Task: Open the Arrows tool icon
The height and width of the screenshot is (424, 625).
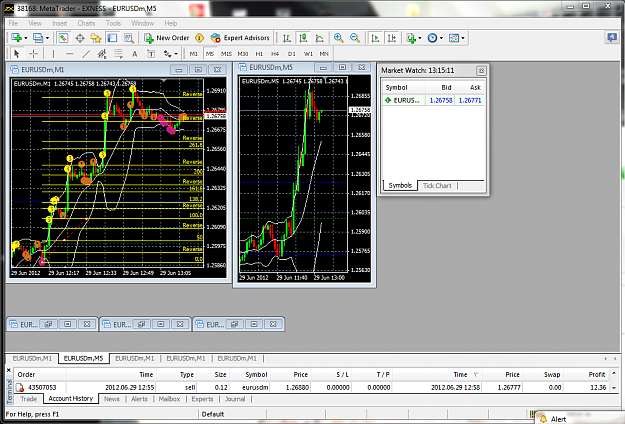Action: (x=168, y=53)
